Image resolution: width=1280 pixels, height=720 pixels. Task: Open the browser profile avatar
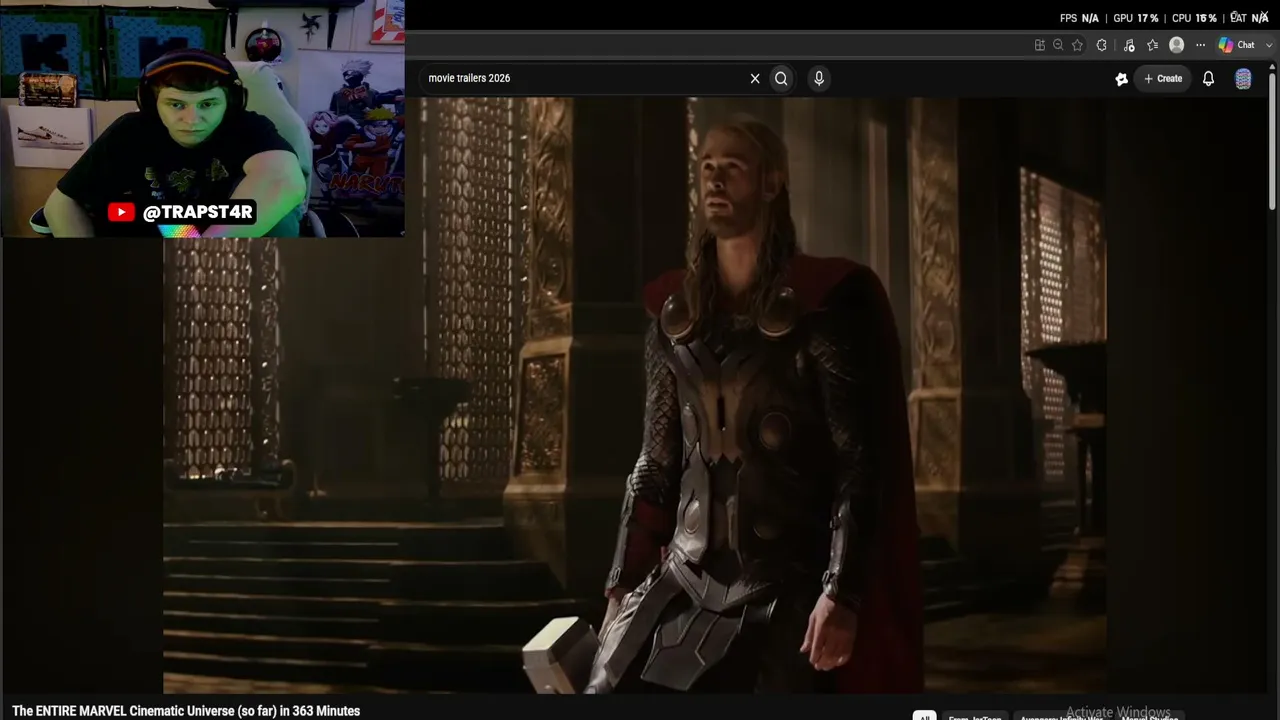[x=1177, y=45]
